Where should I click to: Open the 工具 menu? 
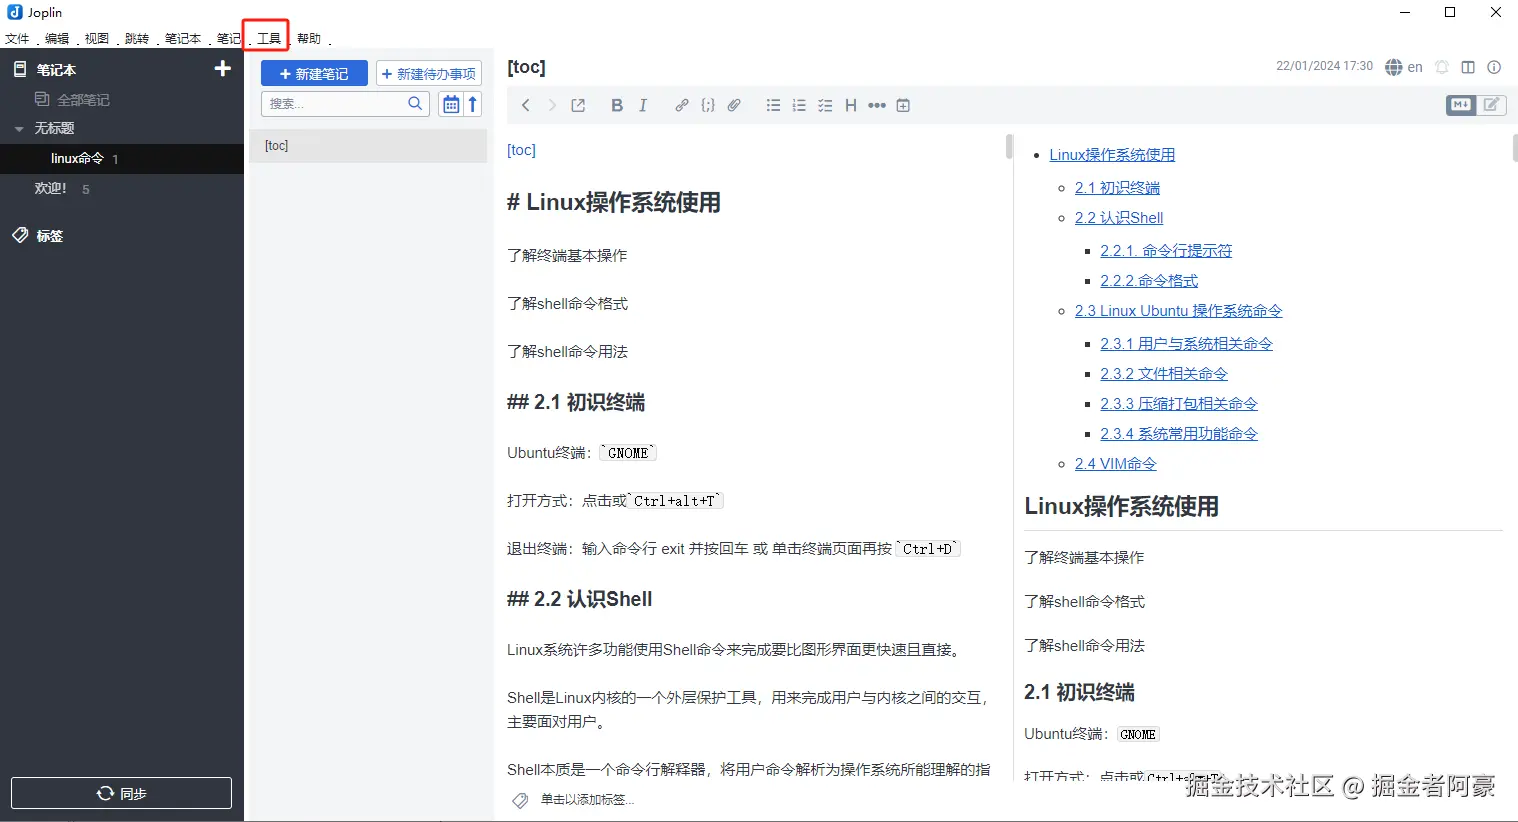268,38
